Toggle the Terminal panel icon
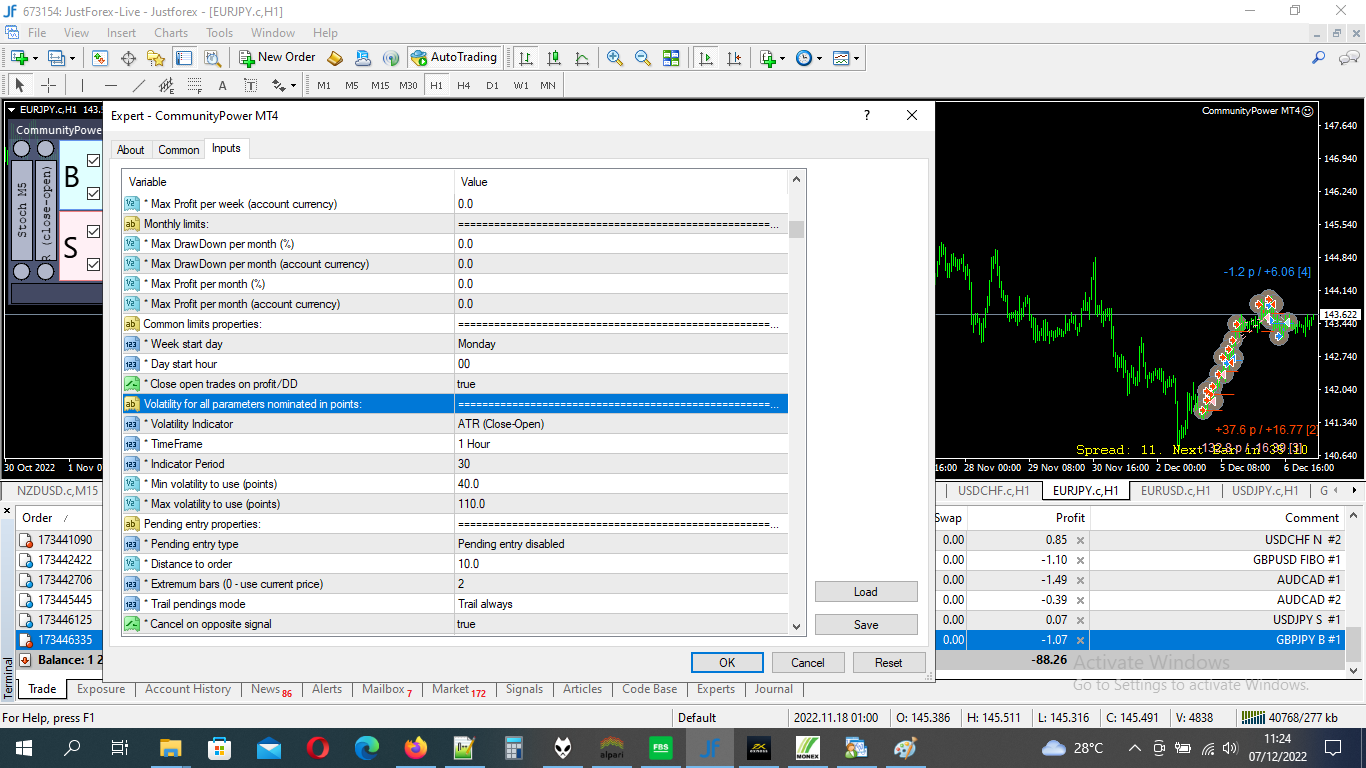1366x768 pixels. tap(184, 58)
